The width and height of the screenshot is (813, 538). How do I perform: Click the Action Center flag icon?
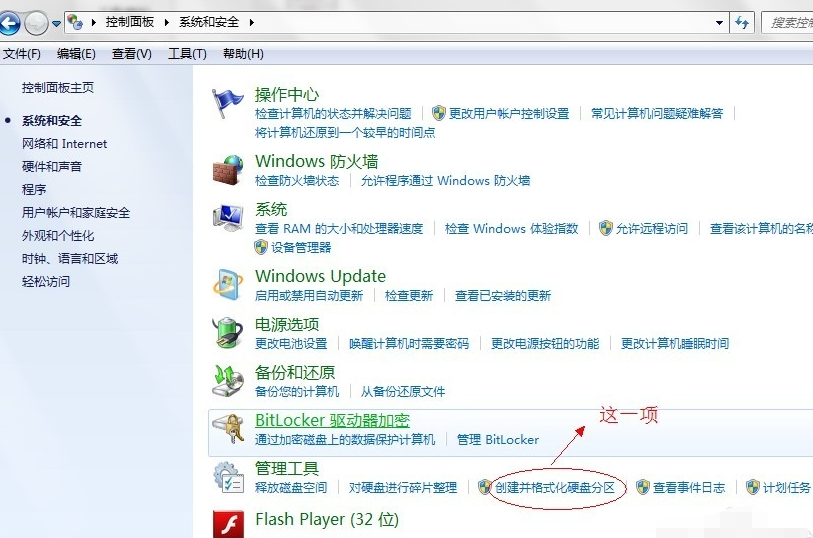[x=227, y=103]
